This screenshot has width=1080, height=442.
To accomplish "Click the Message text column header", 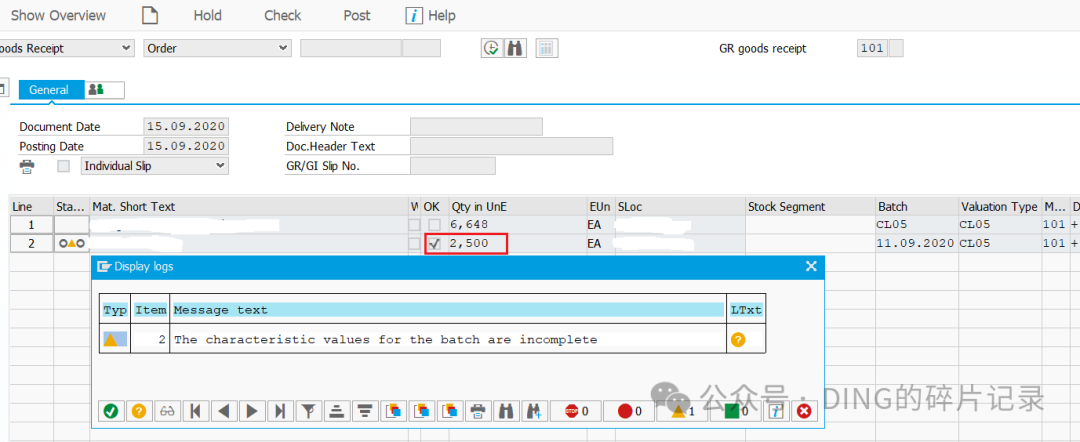I will coord(448,310).
